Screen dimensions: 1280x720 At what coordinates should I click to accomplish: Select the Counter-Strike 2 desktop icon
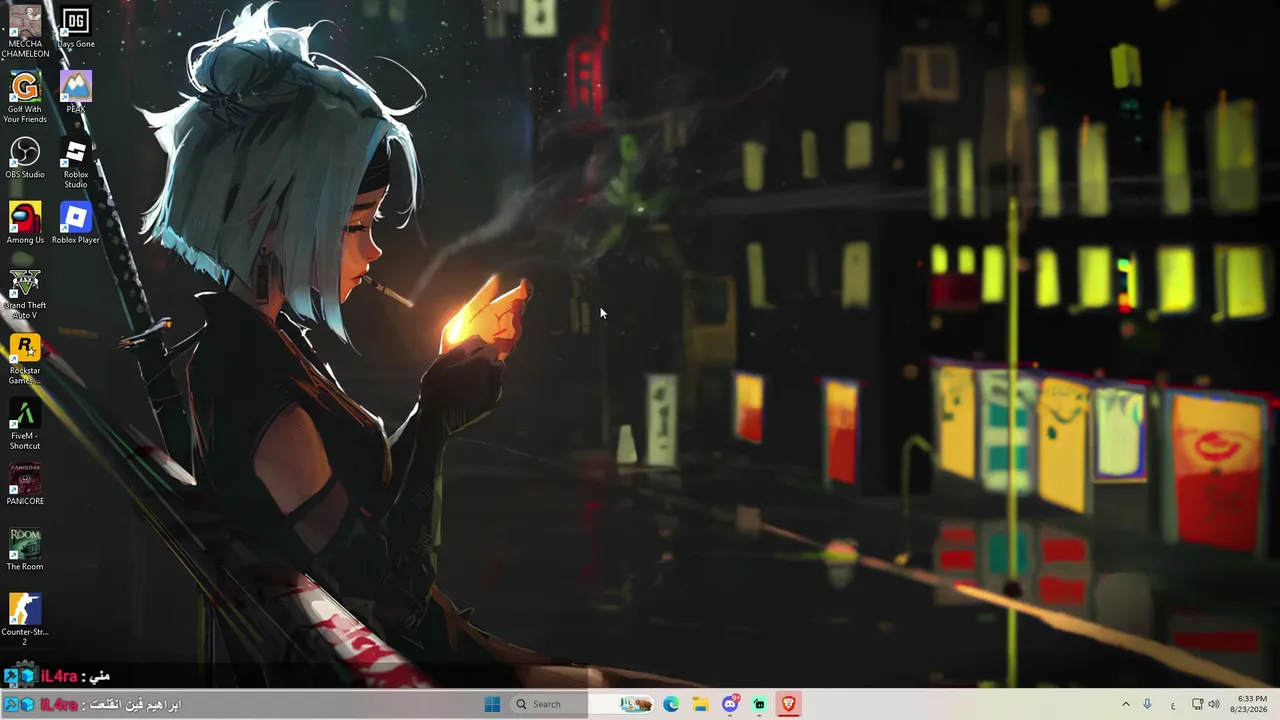click(25, 620)
